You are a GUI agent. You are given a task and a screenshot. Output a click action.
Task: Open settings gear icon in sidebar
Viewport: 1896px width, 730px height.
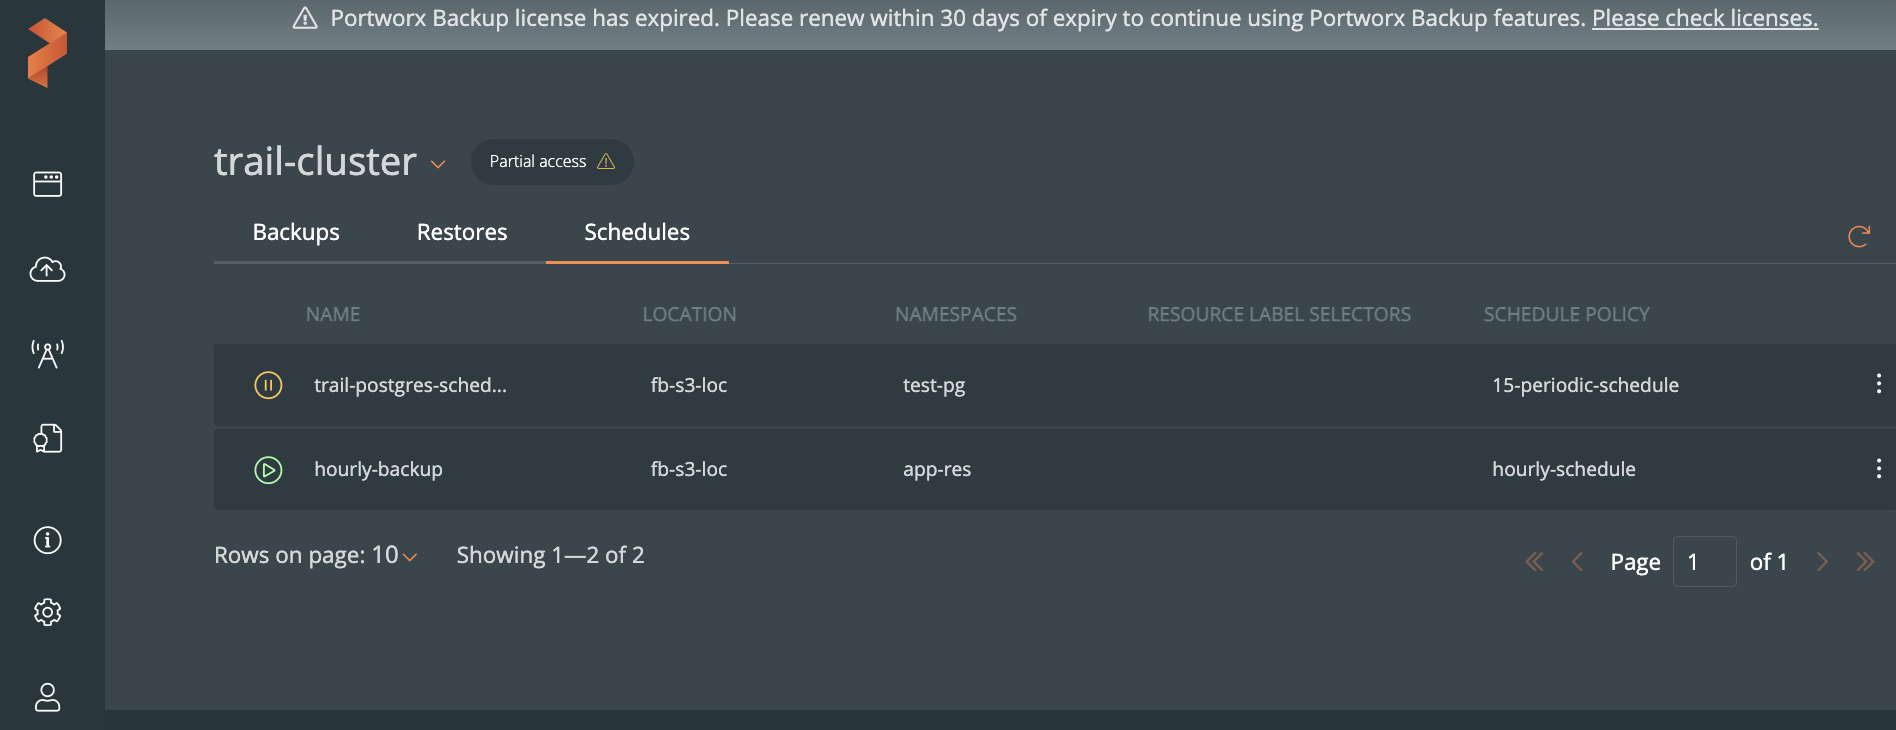tap(47, 612)
